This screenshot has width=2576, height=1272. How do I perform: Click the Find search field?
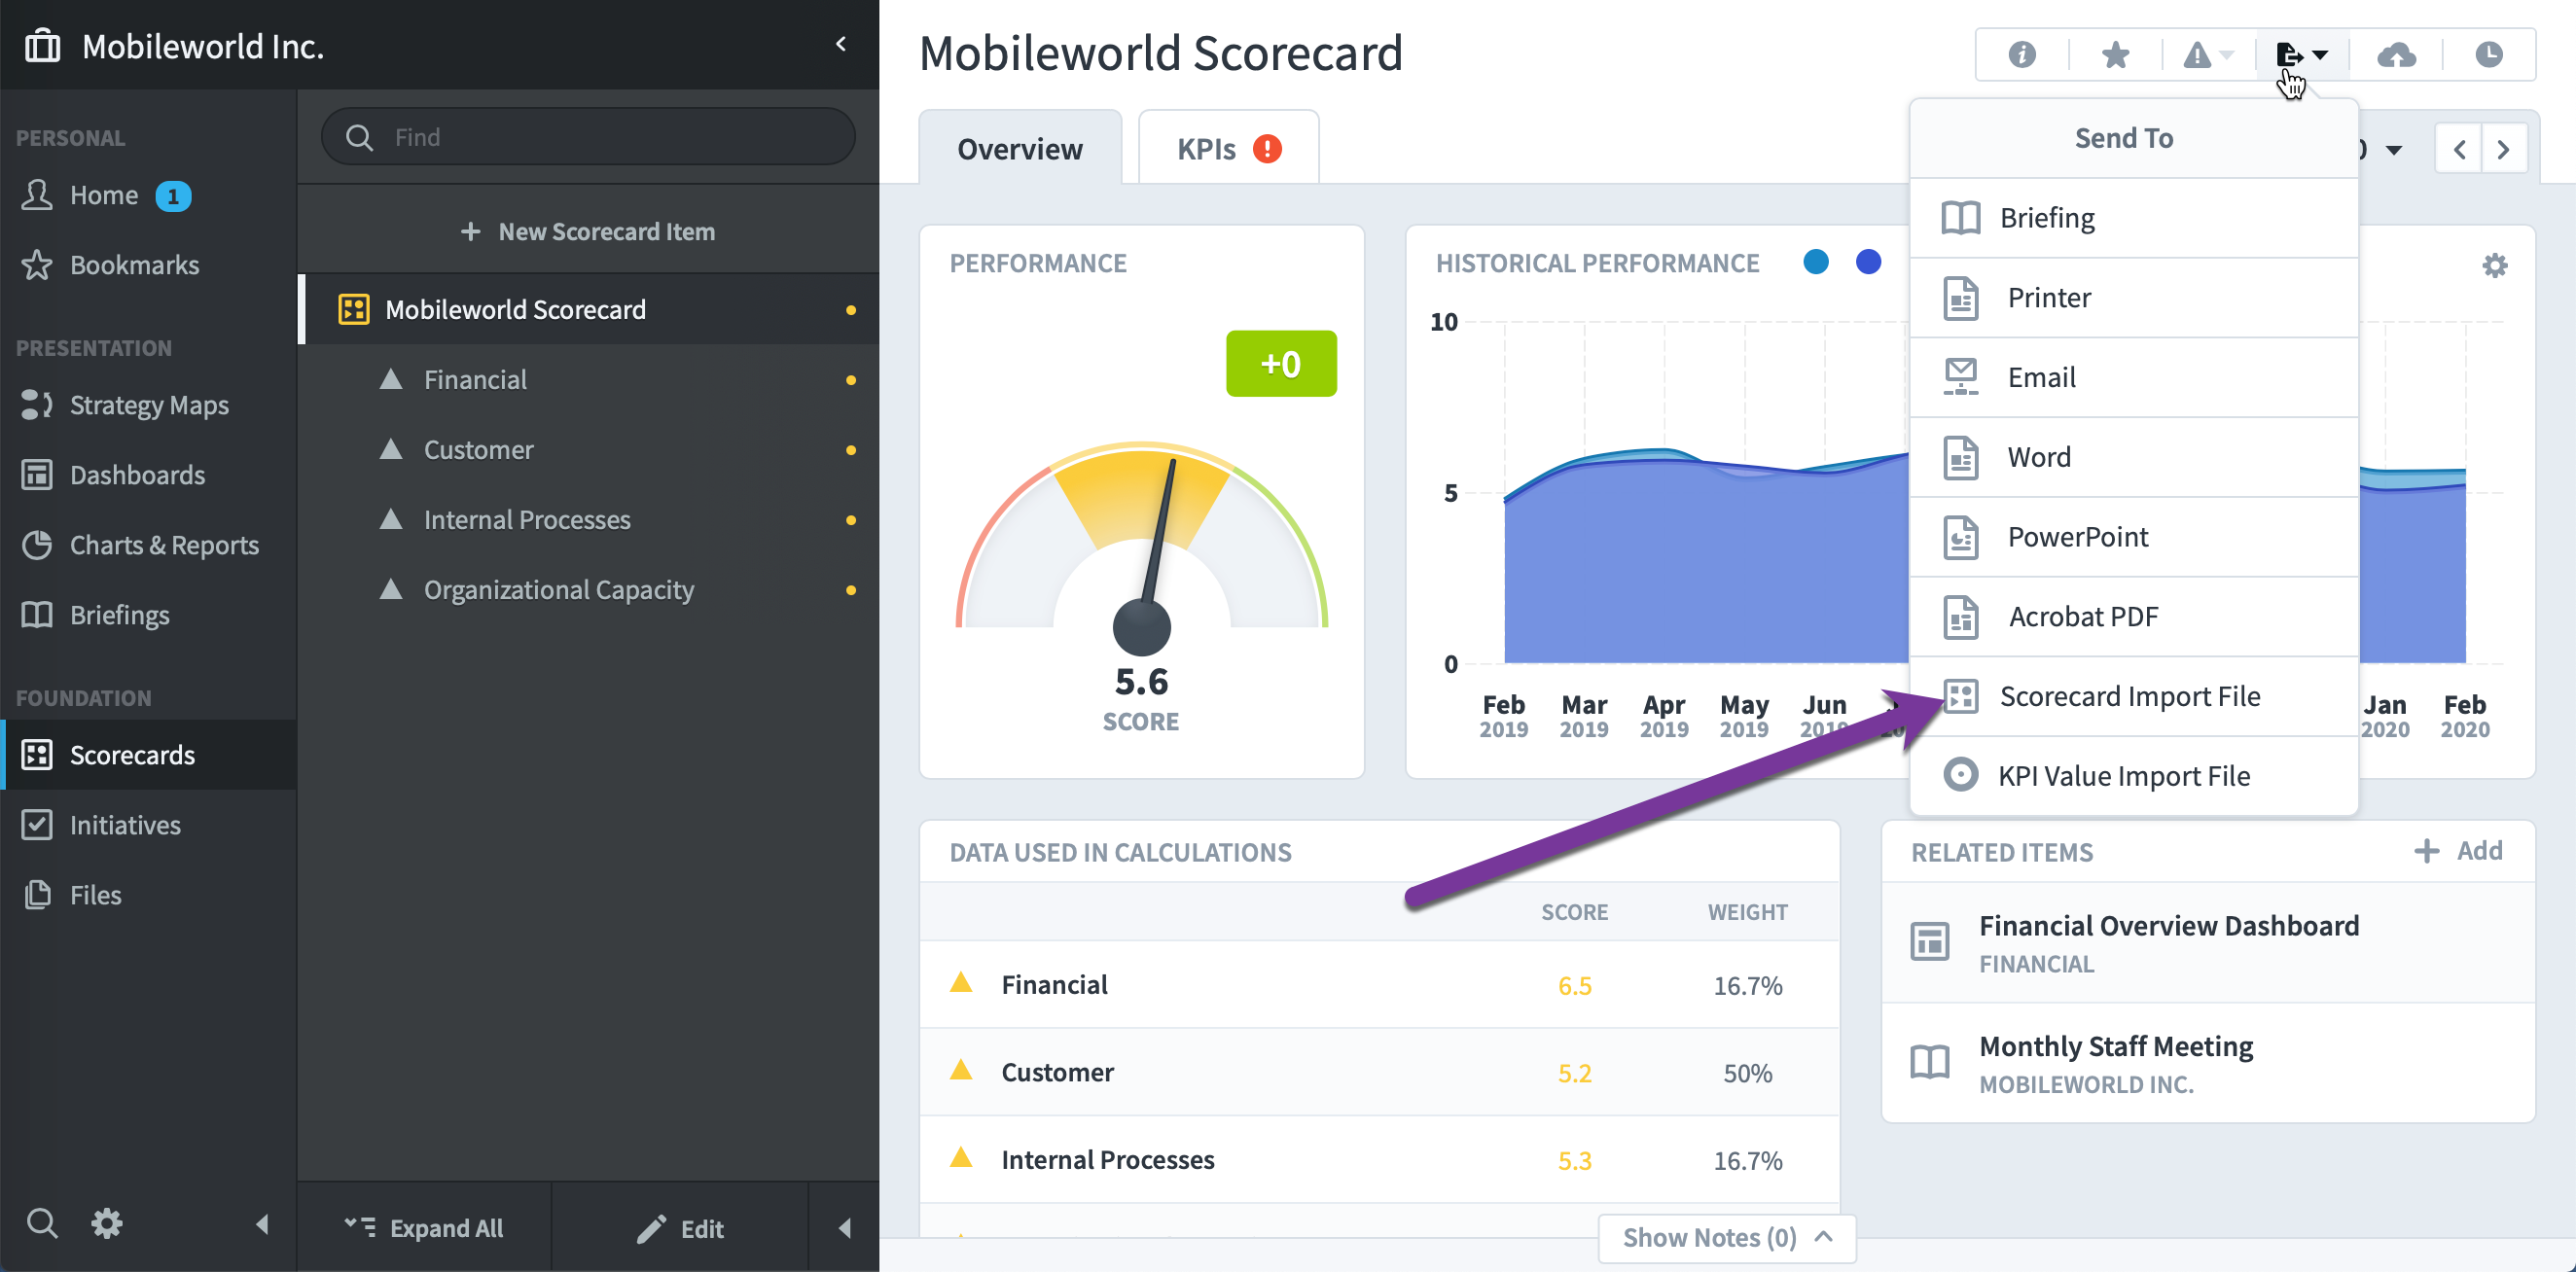pos(588,137)
